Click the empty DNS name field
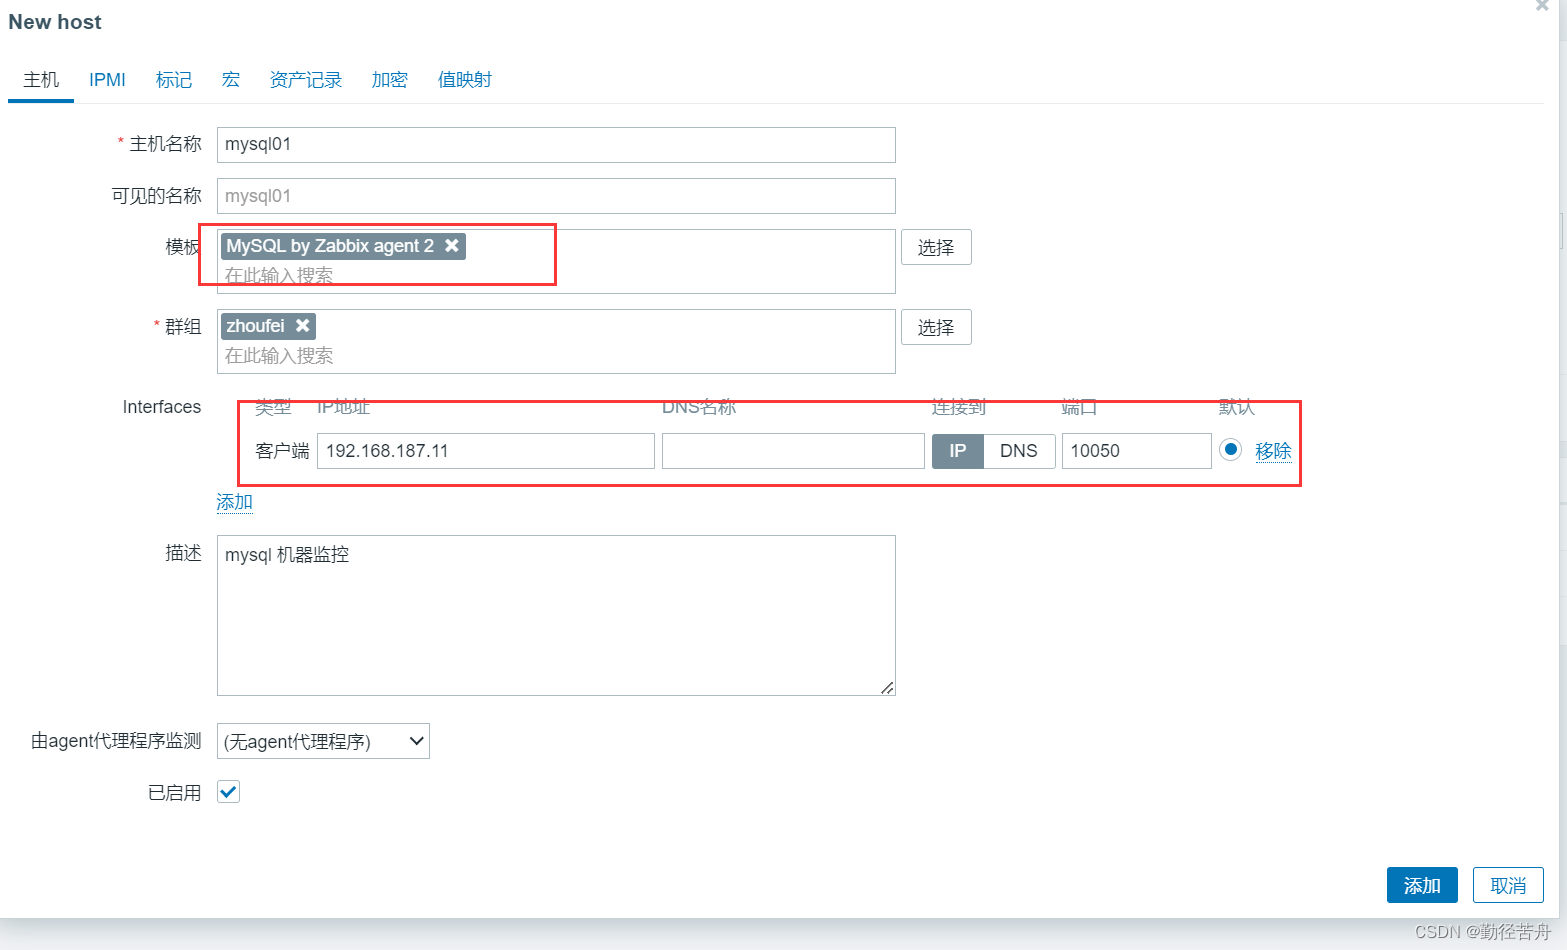Viewport: 1567px width, 950px height. [793, 451]
